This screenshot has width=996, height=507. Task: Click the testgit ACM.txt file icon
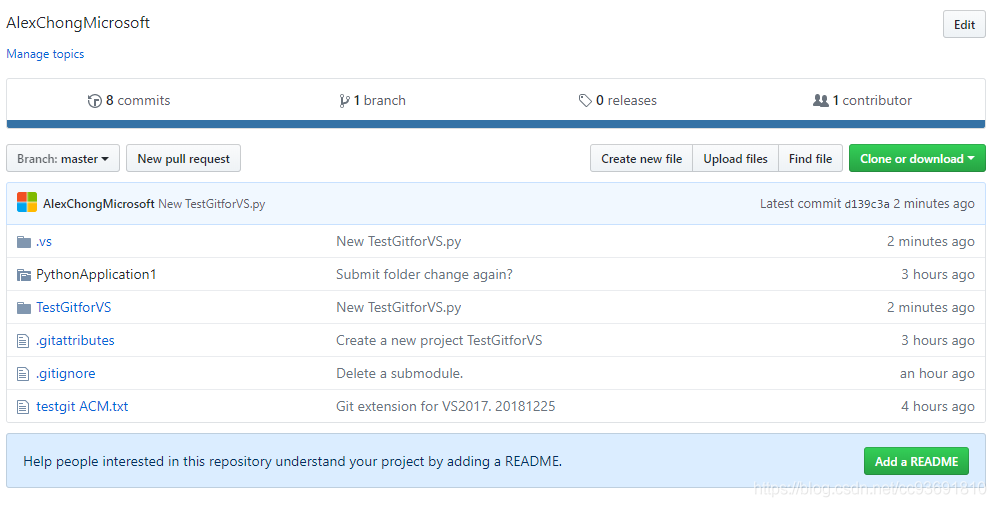24,407
